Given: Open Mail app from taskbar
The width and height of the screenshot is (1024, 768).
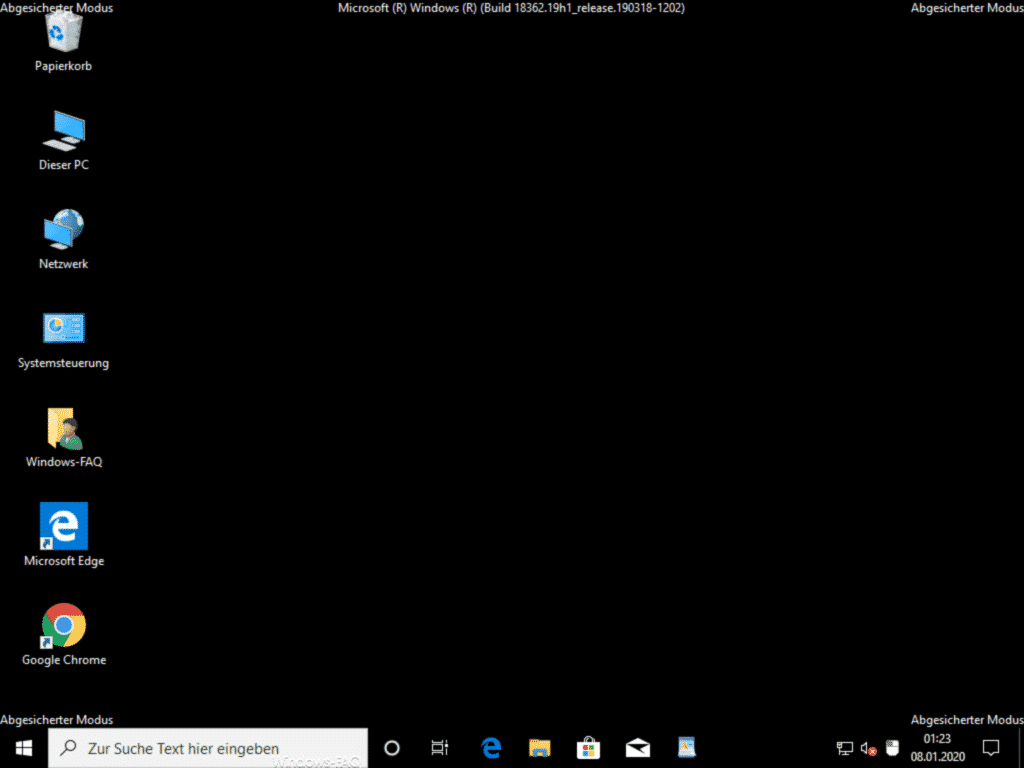Looking at the screenshot, I should coord(637,748).
